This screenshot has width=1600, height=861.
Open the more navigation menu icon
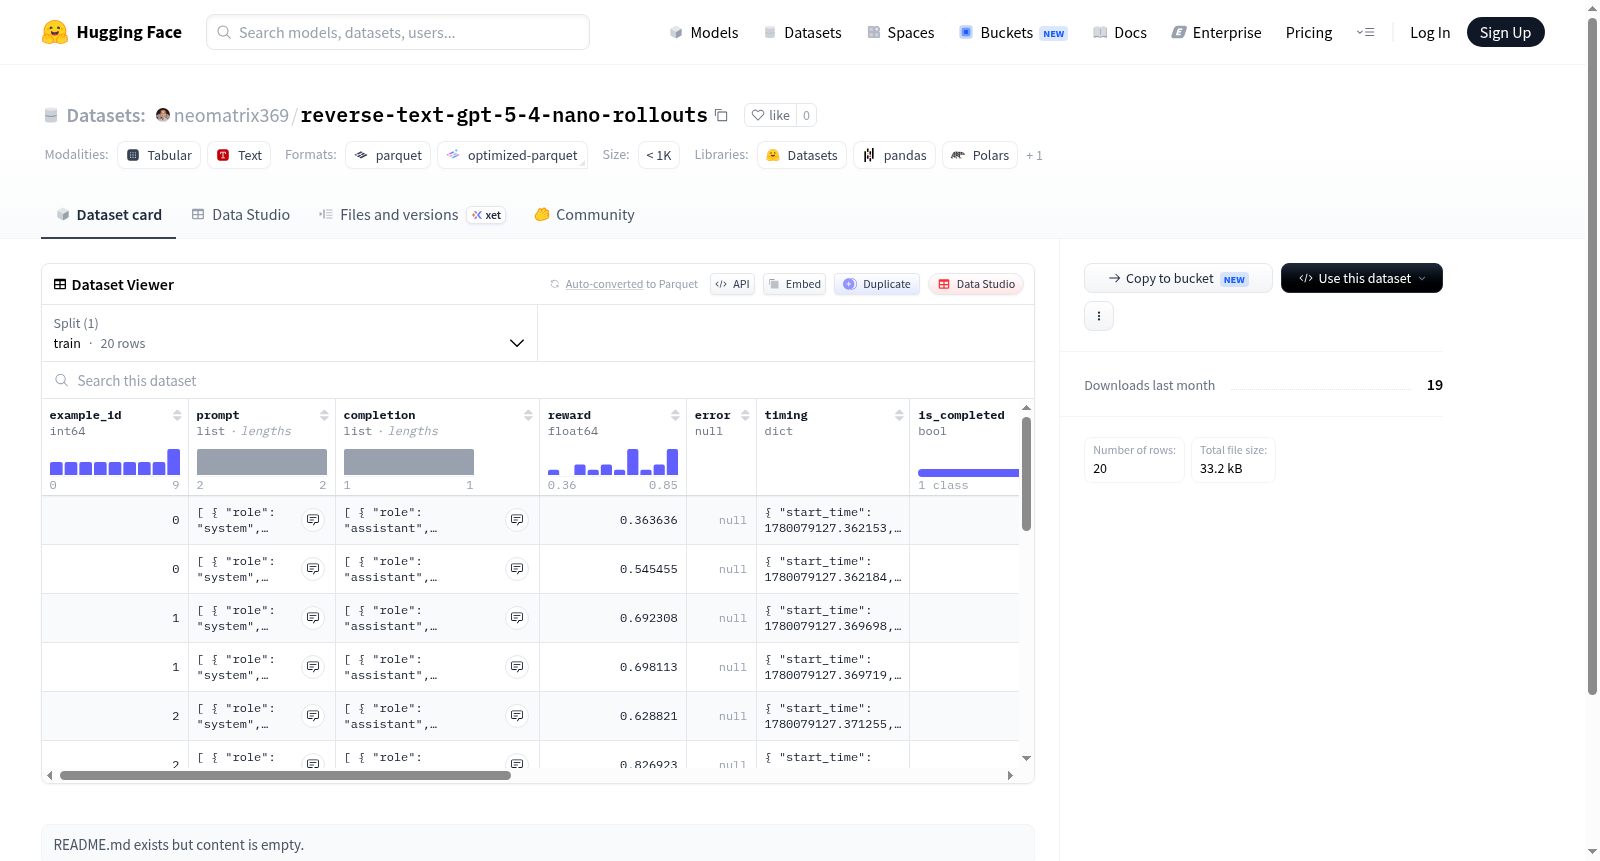1365,33
